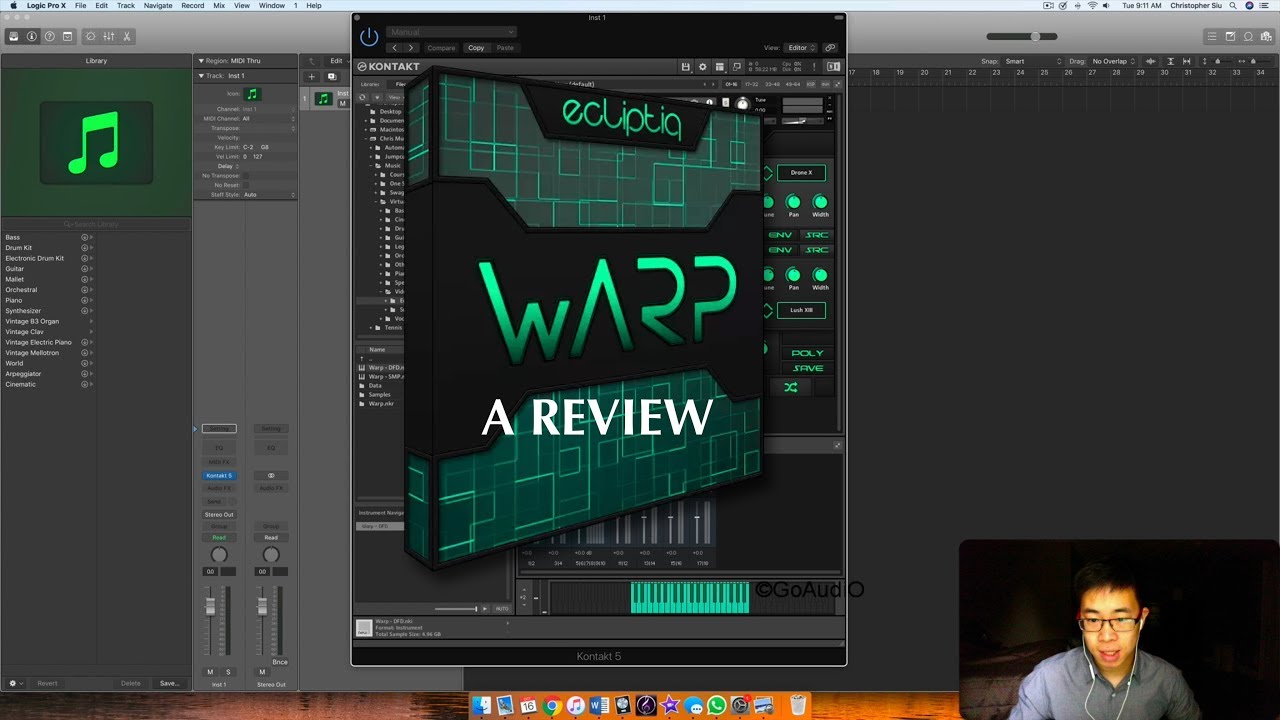This screenshot has height=720, width=1280.
Task: Open the Window menu
Action: (x=272, y=5)
